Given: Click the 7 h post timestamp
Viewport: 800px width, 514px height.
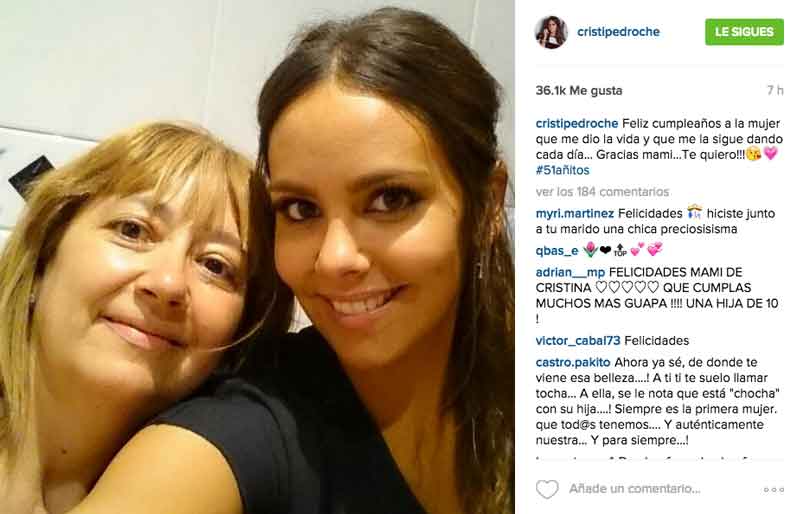Looking at the screenshot, I should coord(775,90).
